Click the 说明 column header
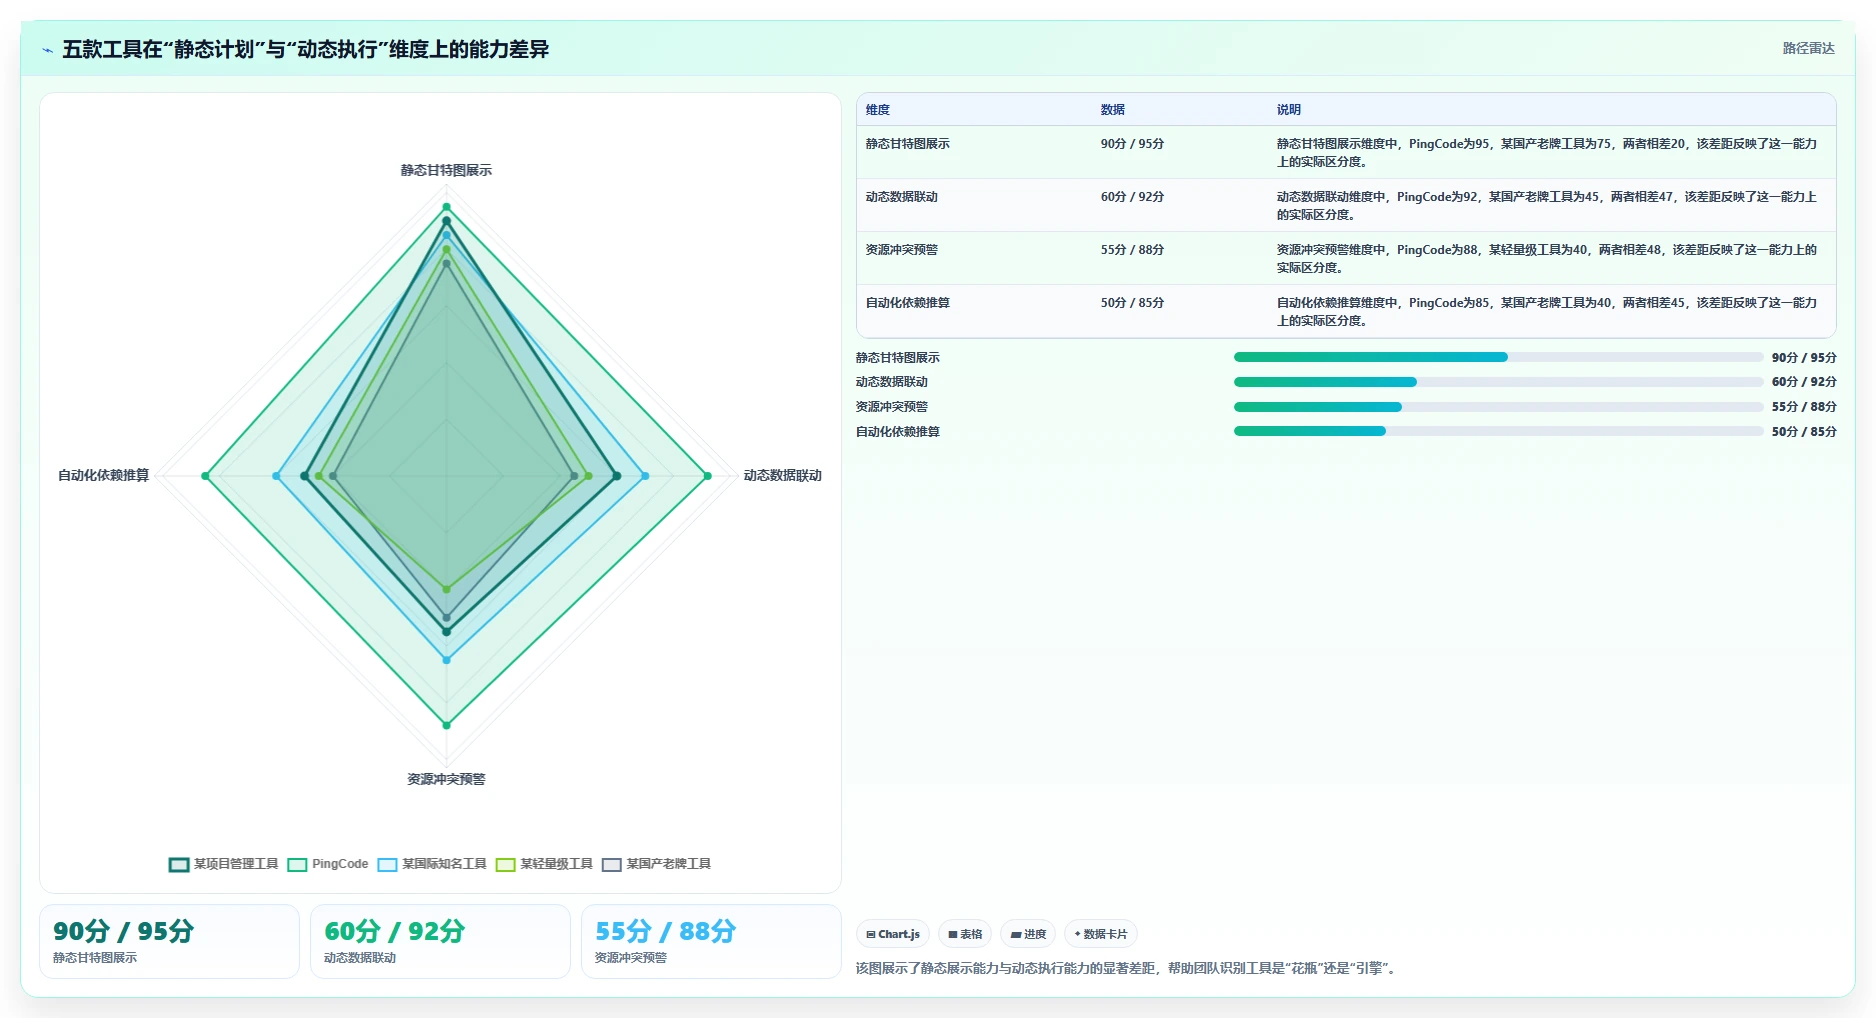The height and width of the screenshot is (1018, 1876). click(1288, 110)
